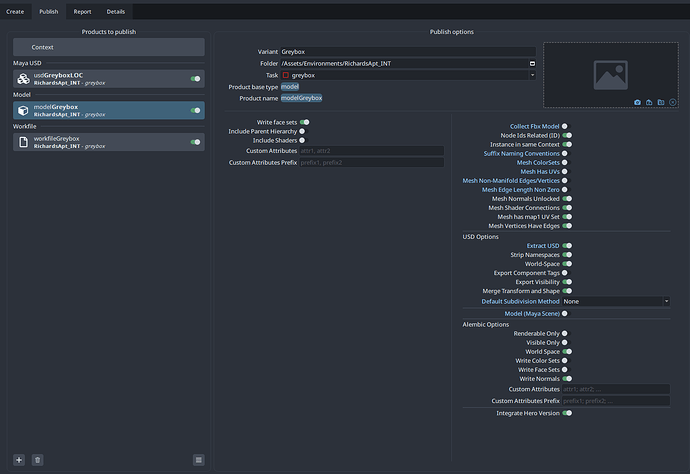Toggle World Space alembic option
This screenshot has width=690, height=474.
[x=567, y=352]
